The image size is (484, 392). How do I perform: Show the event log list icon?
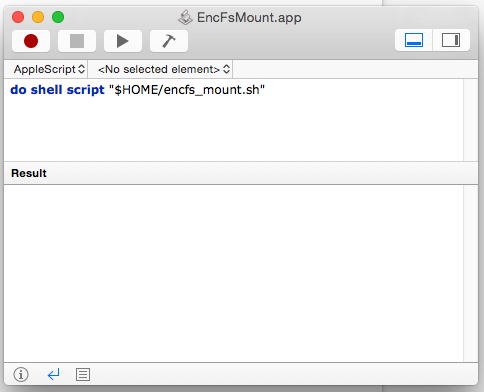83,374
